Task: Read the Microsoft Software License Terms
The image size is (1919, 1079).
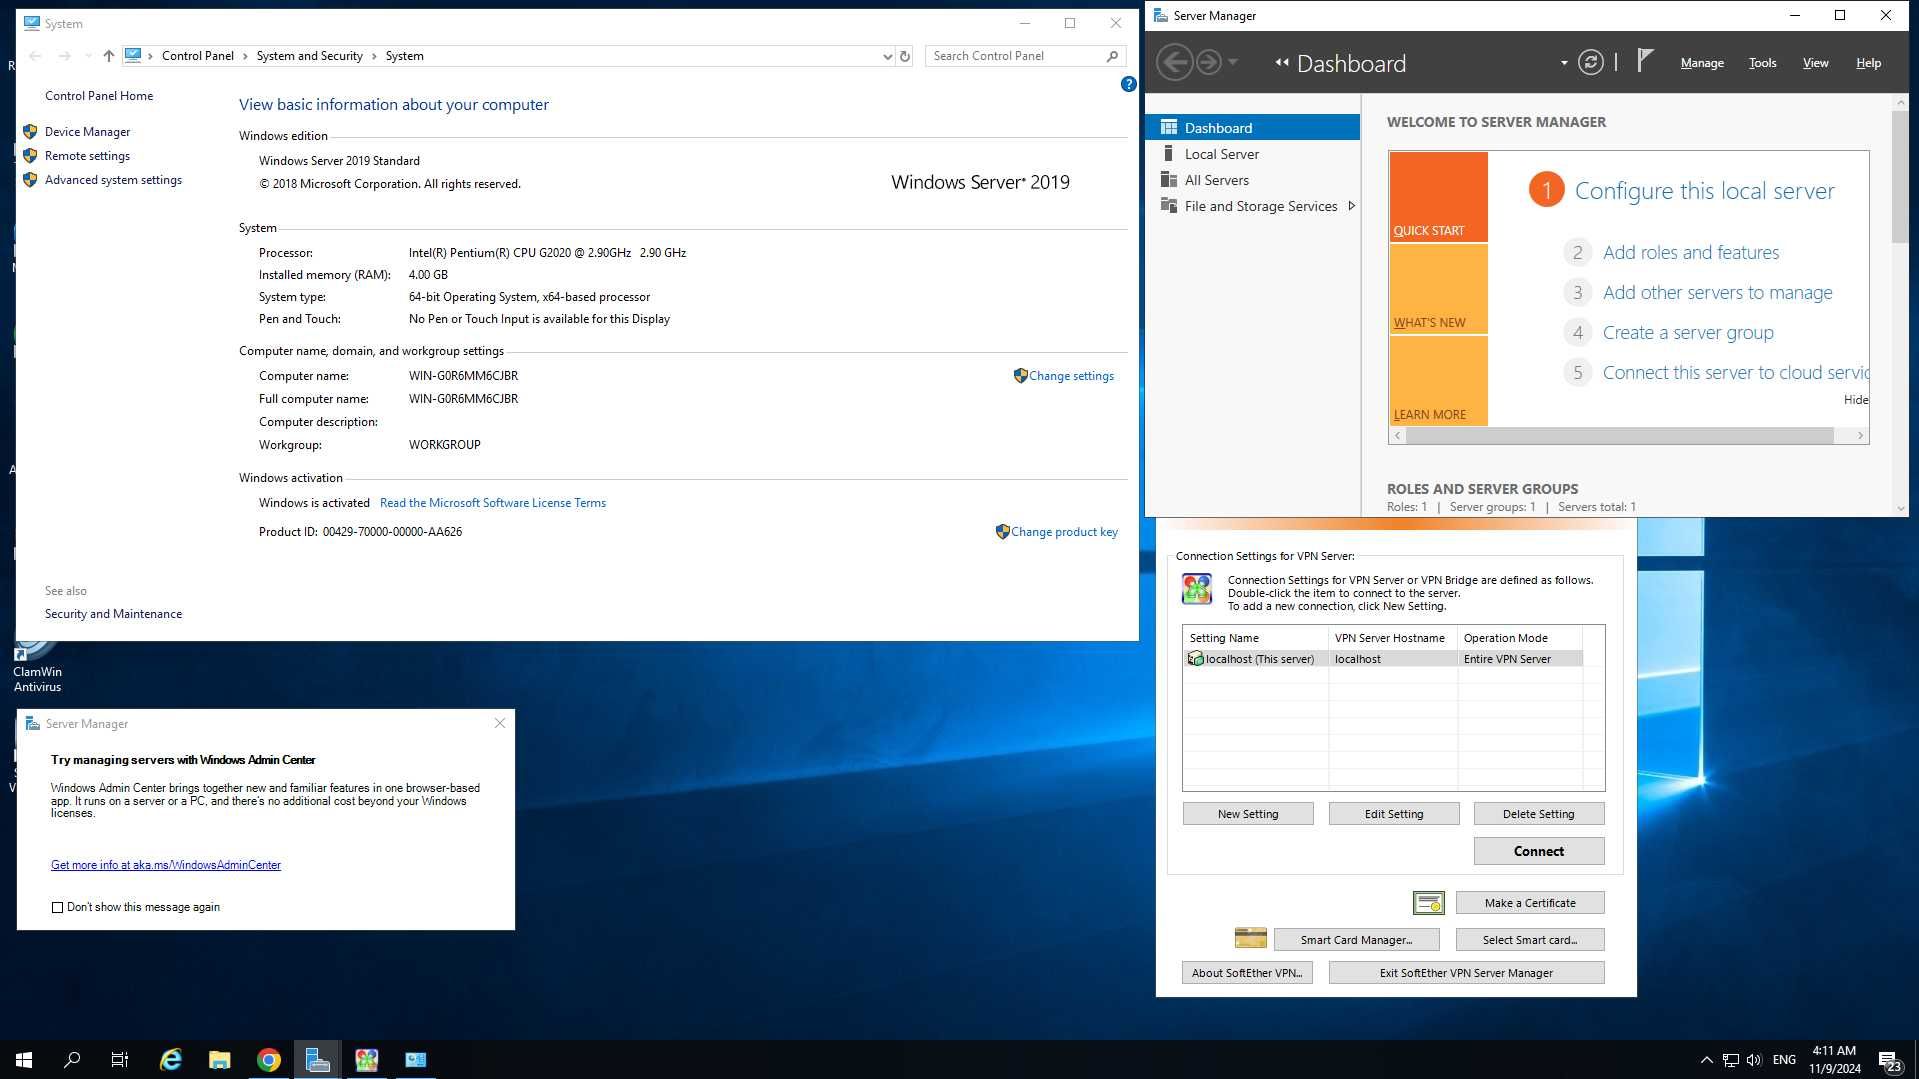Action: pyautogui.click(x=493, y=503)
